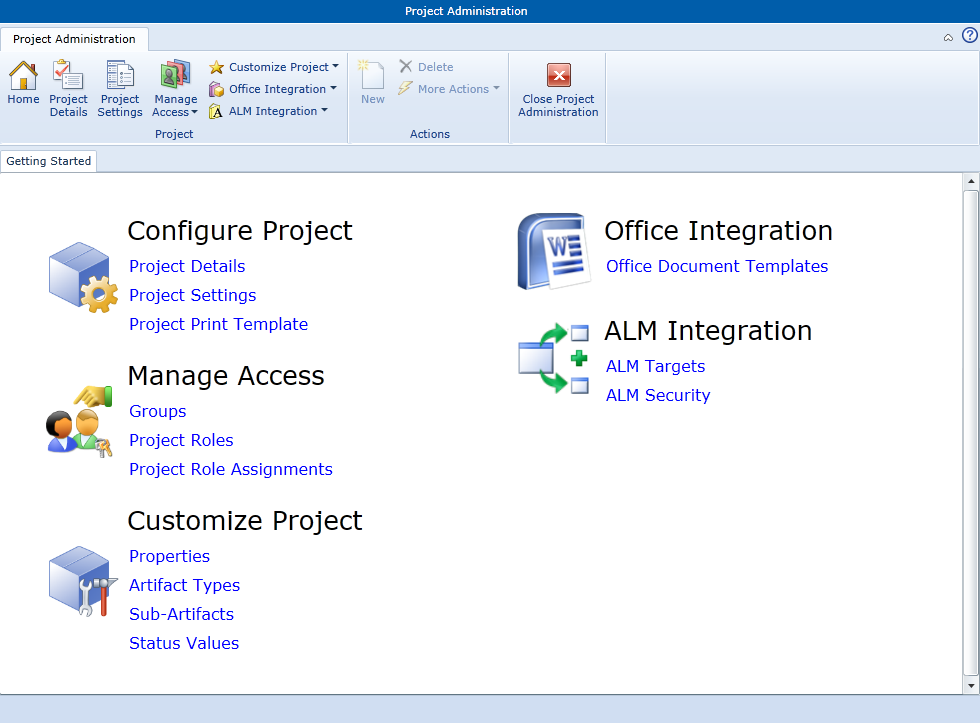This screenshot has height=723, width=980.
Task: Open Project Settings ribbon icon
Action: [x=119, y=76]
